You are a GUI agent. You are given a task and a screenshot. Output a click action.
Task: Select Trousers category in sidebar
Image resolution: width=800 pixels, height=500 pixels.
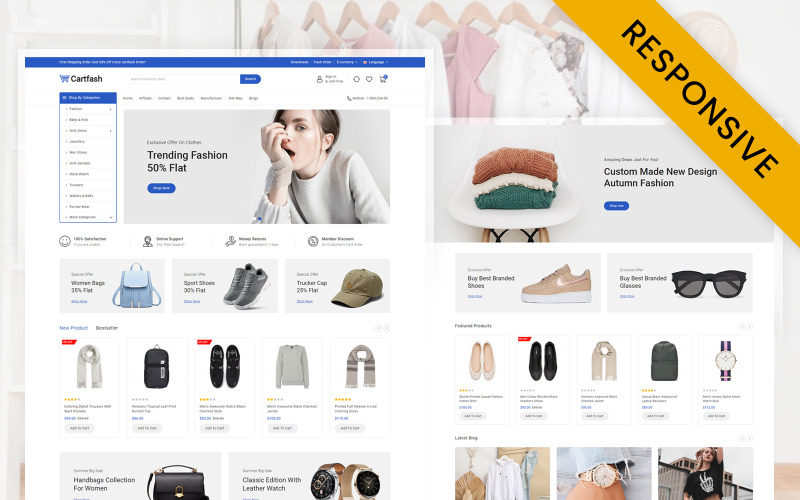76,185
